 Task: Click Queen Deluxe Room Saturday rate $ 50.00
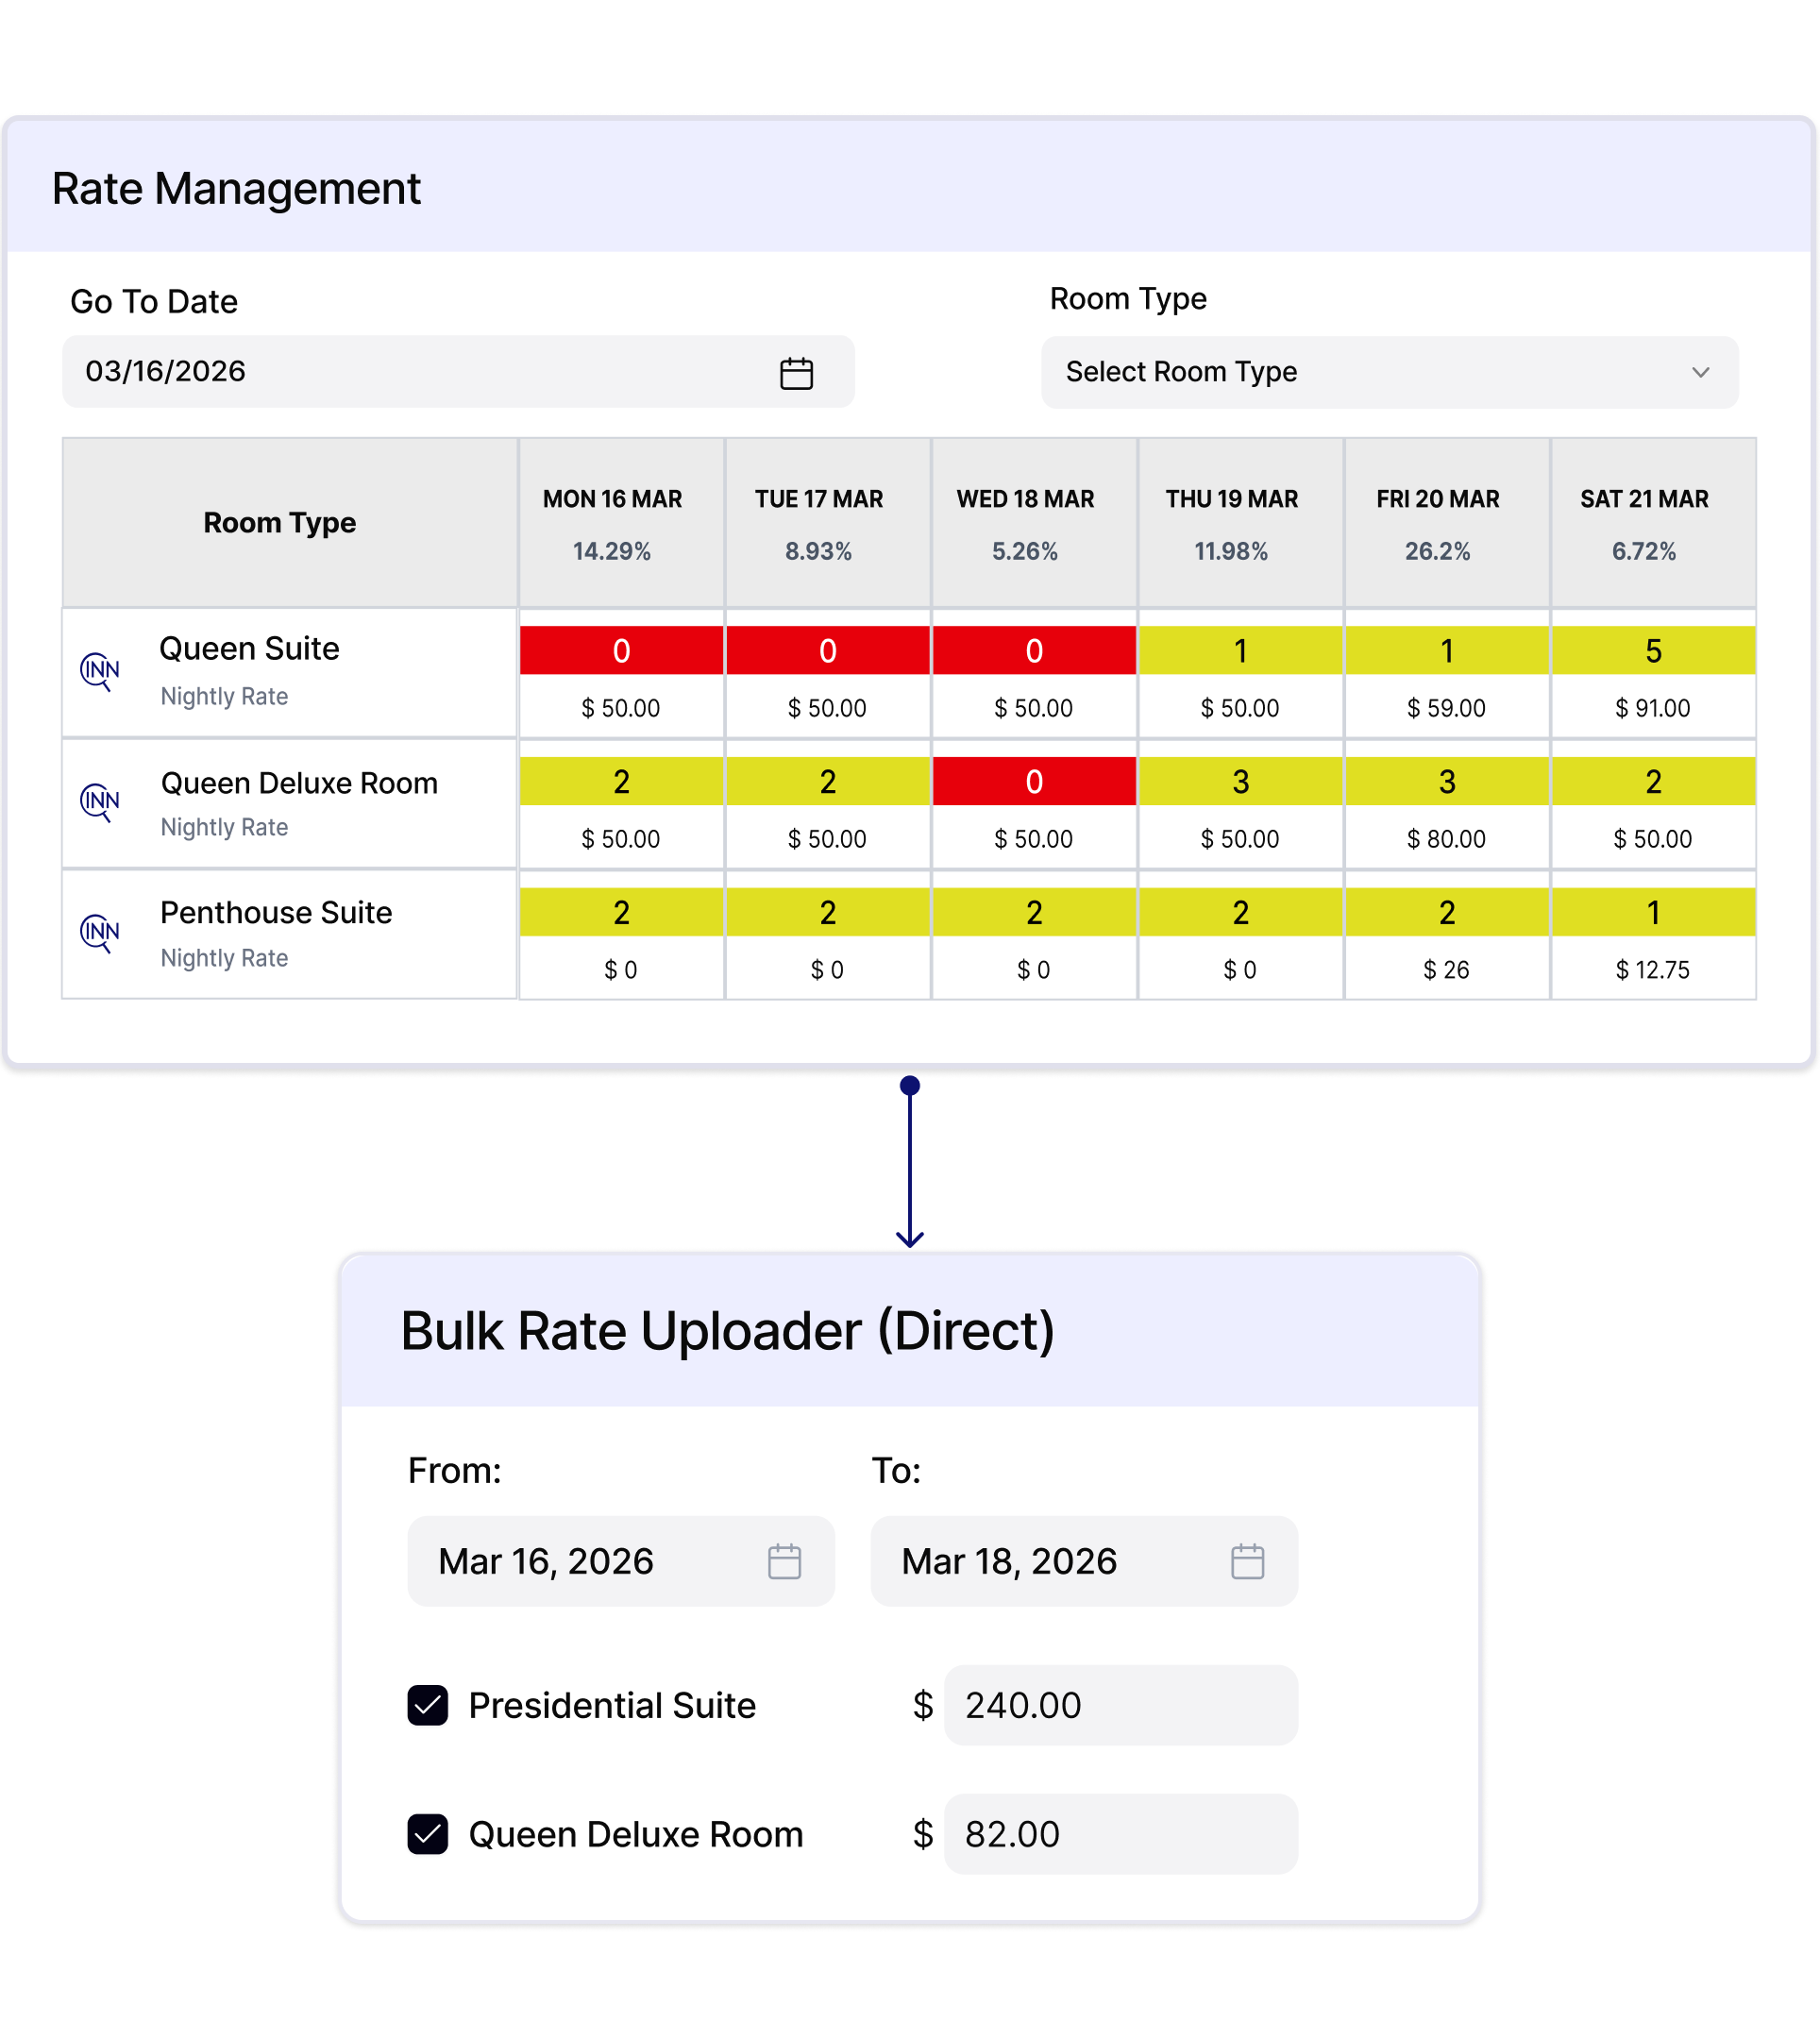pos(1652,839)
